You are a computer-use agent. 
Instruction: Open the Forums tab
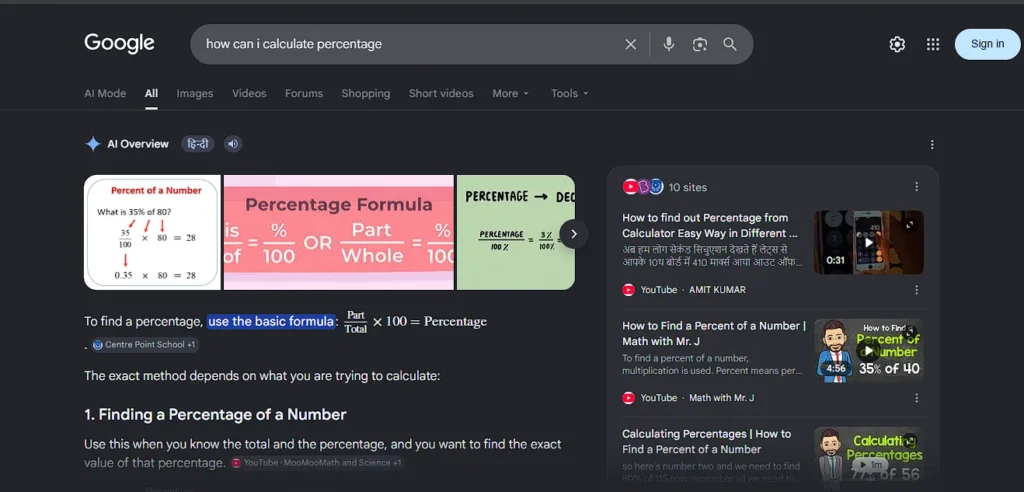(304, 93)
